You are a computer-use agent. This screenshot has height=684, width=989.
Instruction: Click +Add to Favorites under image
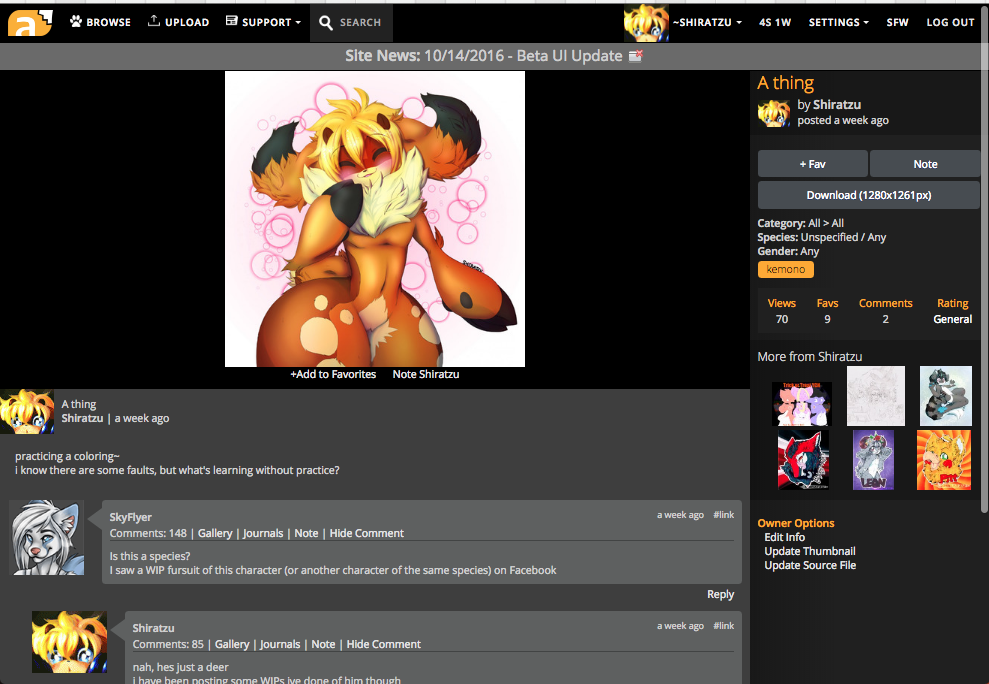pyautogui.click(x=333, y=374)
